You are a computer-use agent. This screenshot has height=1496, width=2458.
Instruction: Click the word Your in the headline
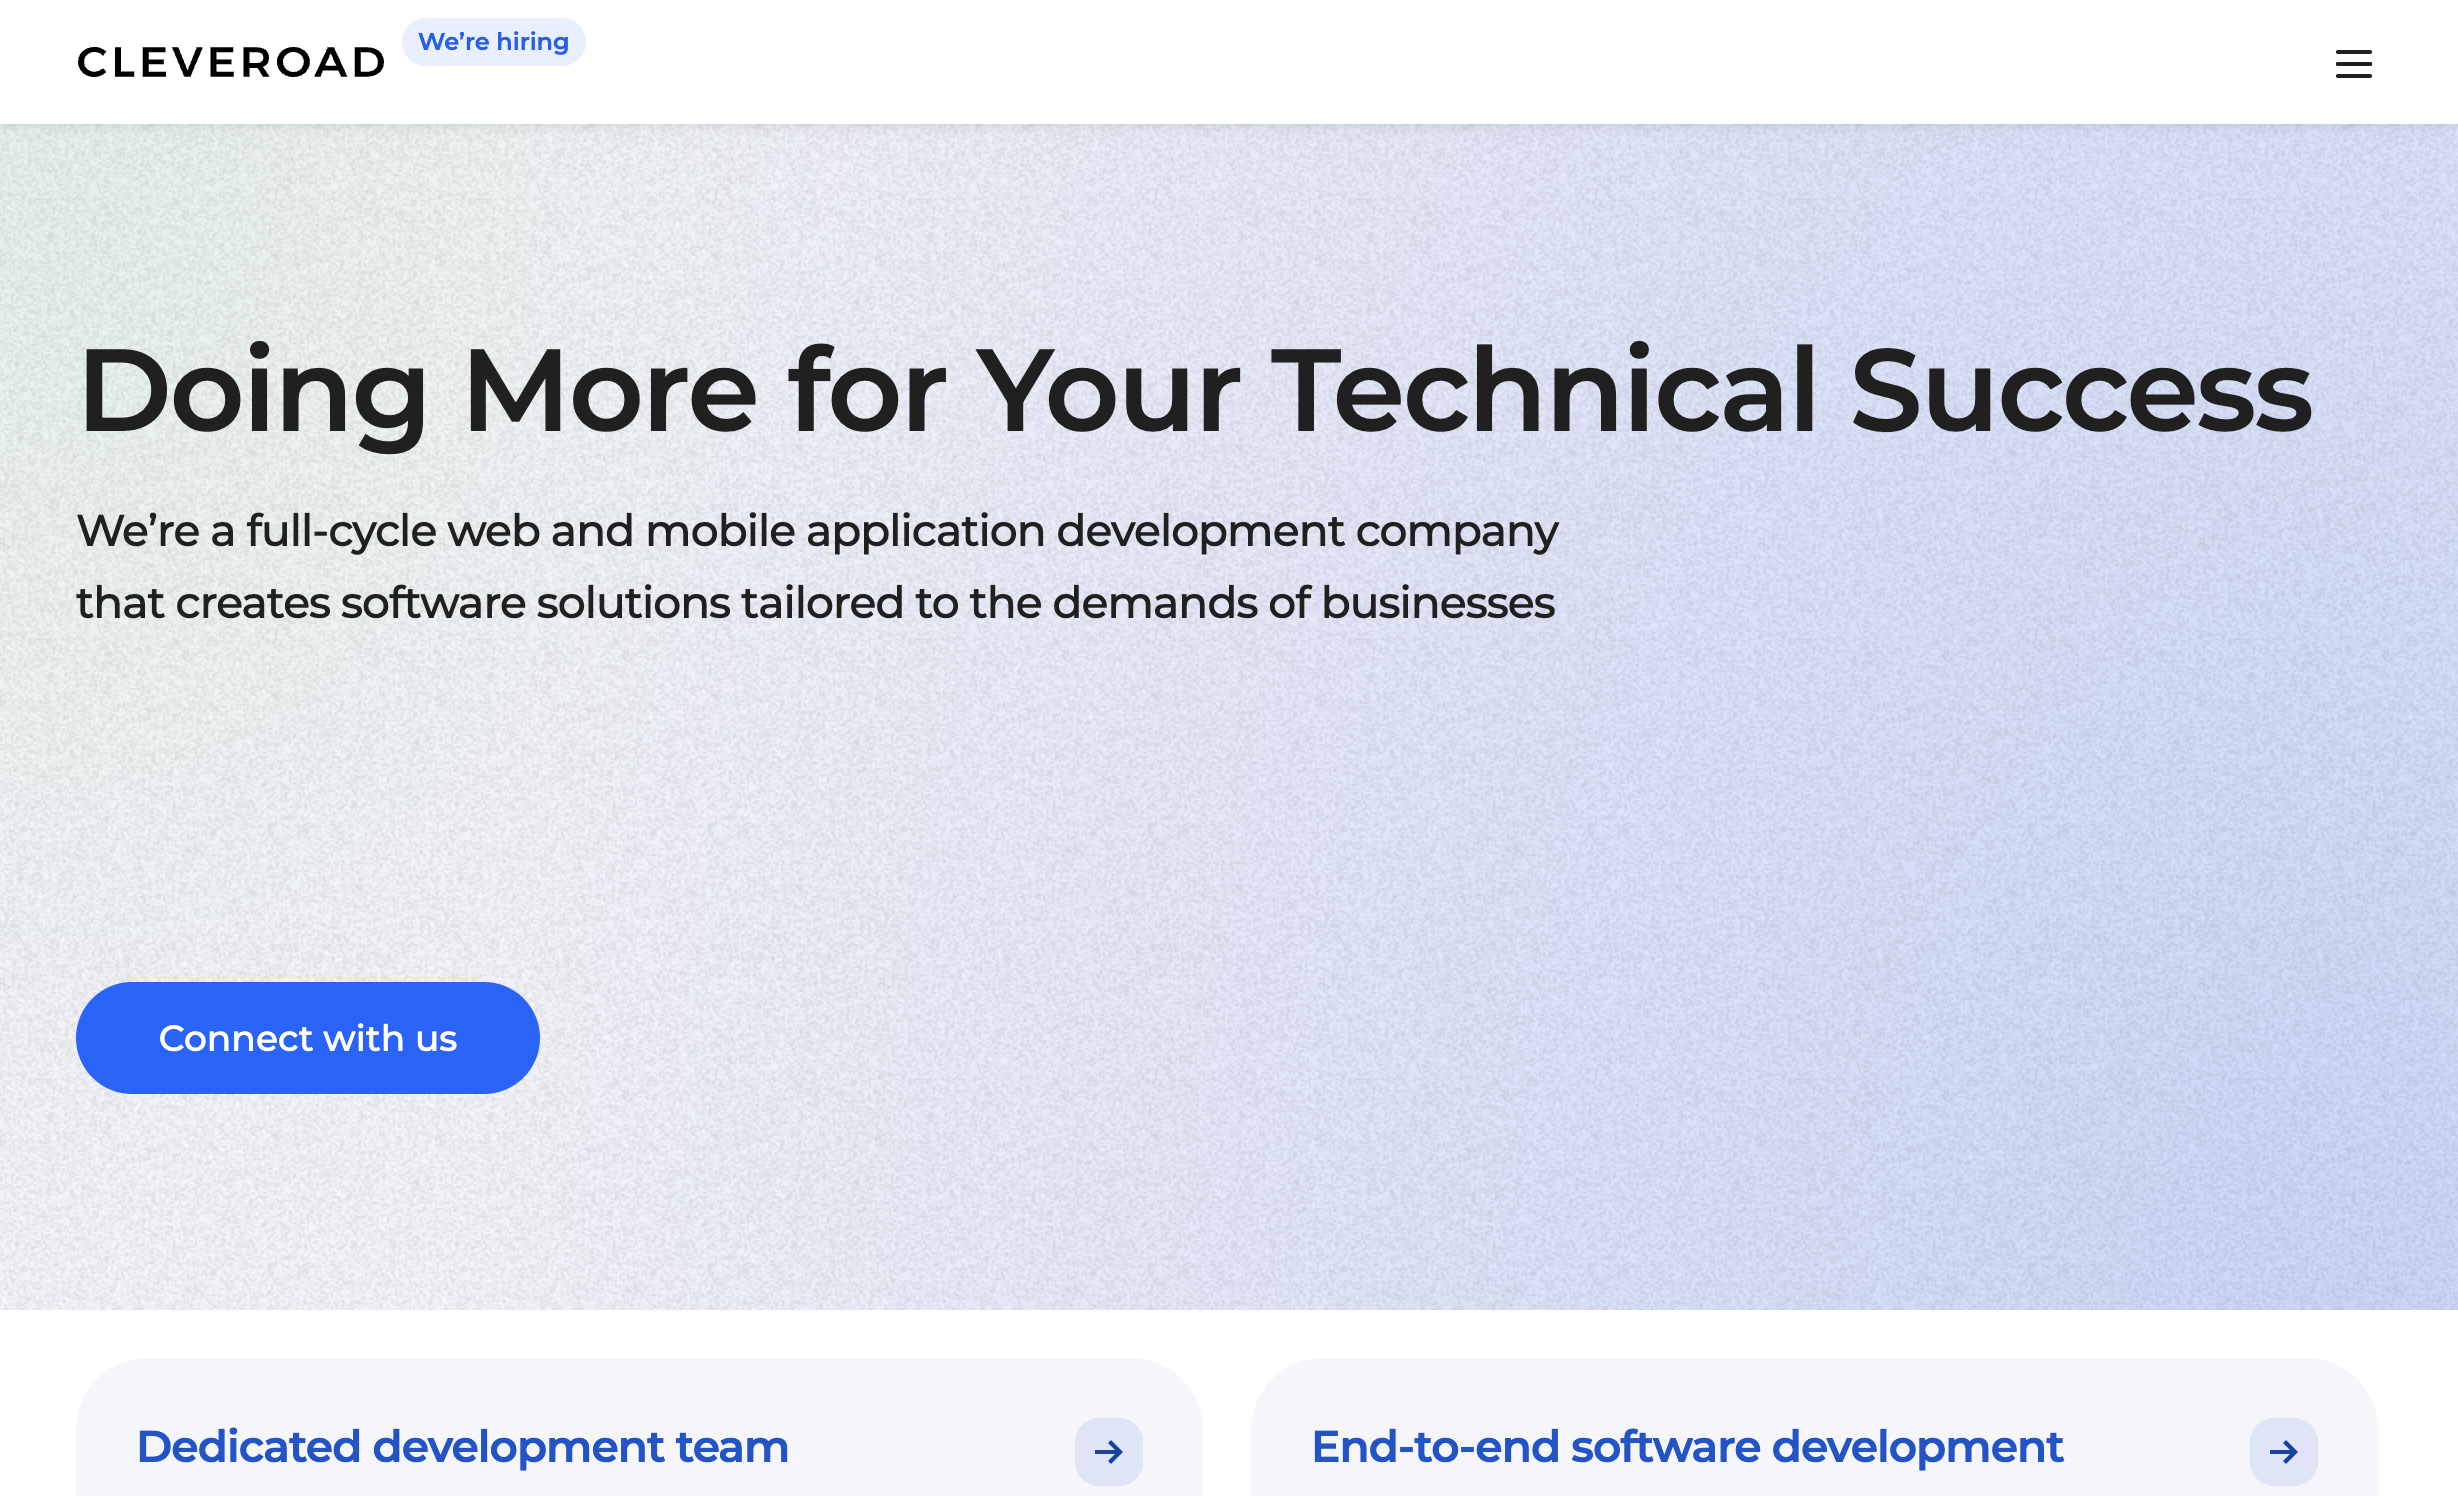point(1108,392)
